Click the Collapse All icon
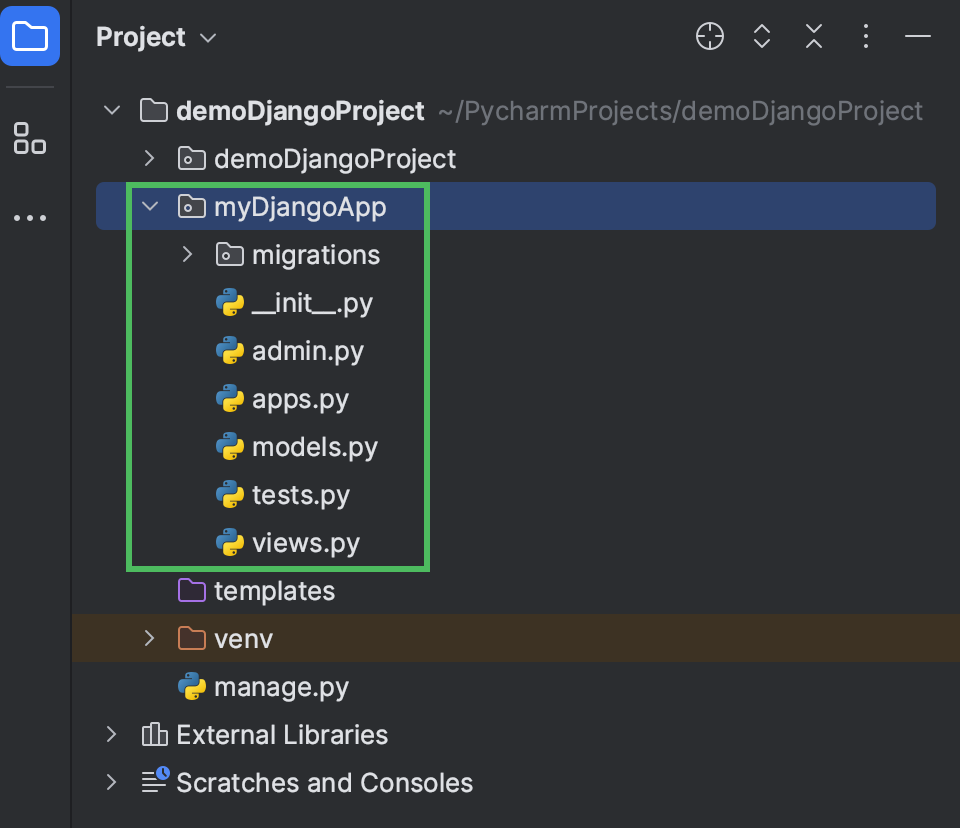960x828 pixels. 813,36
